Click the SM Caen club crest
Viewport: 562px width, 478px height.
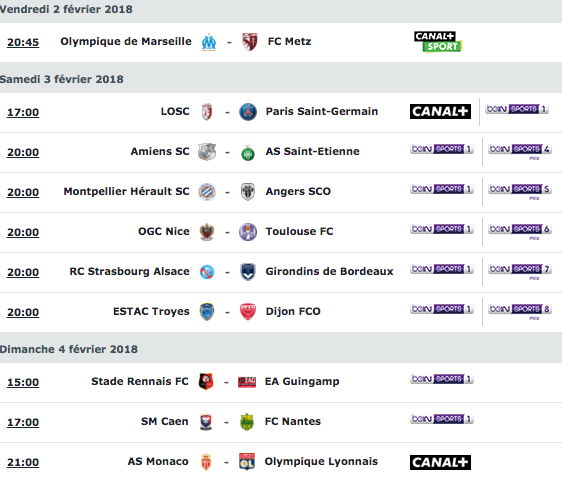click(x=206, y=422)
